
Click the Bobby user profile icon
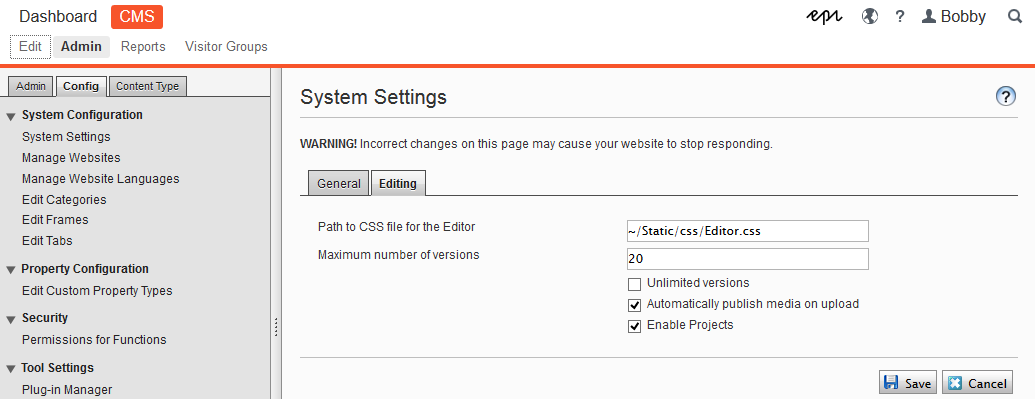point(929,17)
